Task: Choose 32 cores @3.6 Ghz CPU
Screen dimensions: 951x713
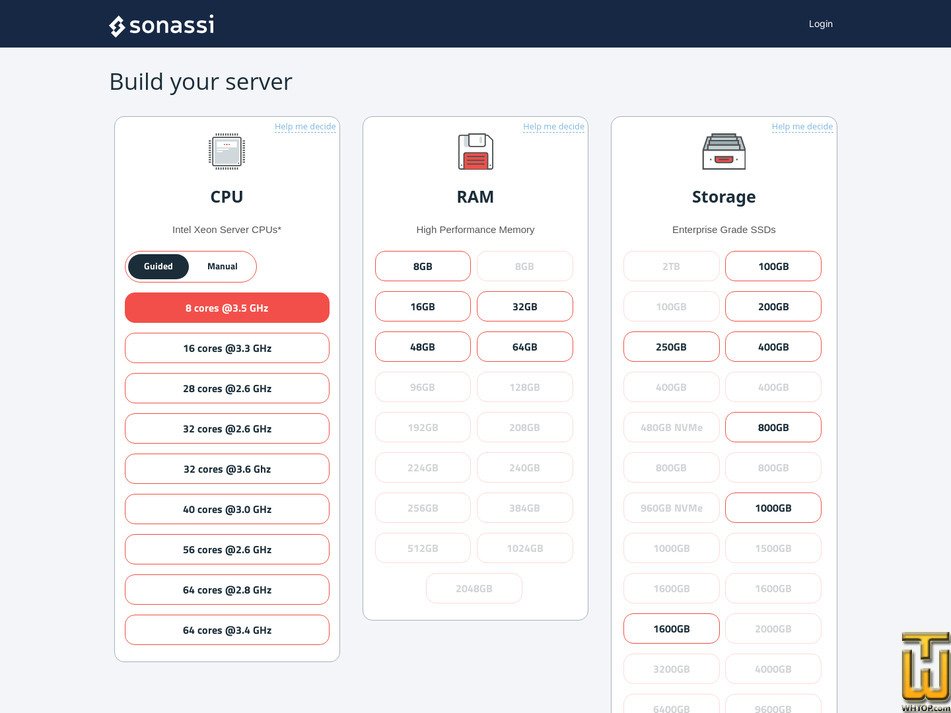Action: (x=227, y=469)
